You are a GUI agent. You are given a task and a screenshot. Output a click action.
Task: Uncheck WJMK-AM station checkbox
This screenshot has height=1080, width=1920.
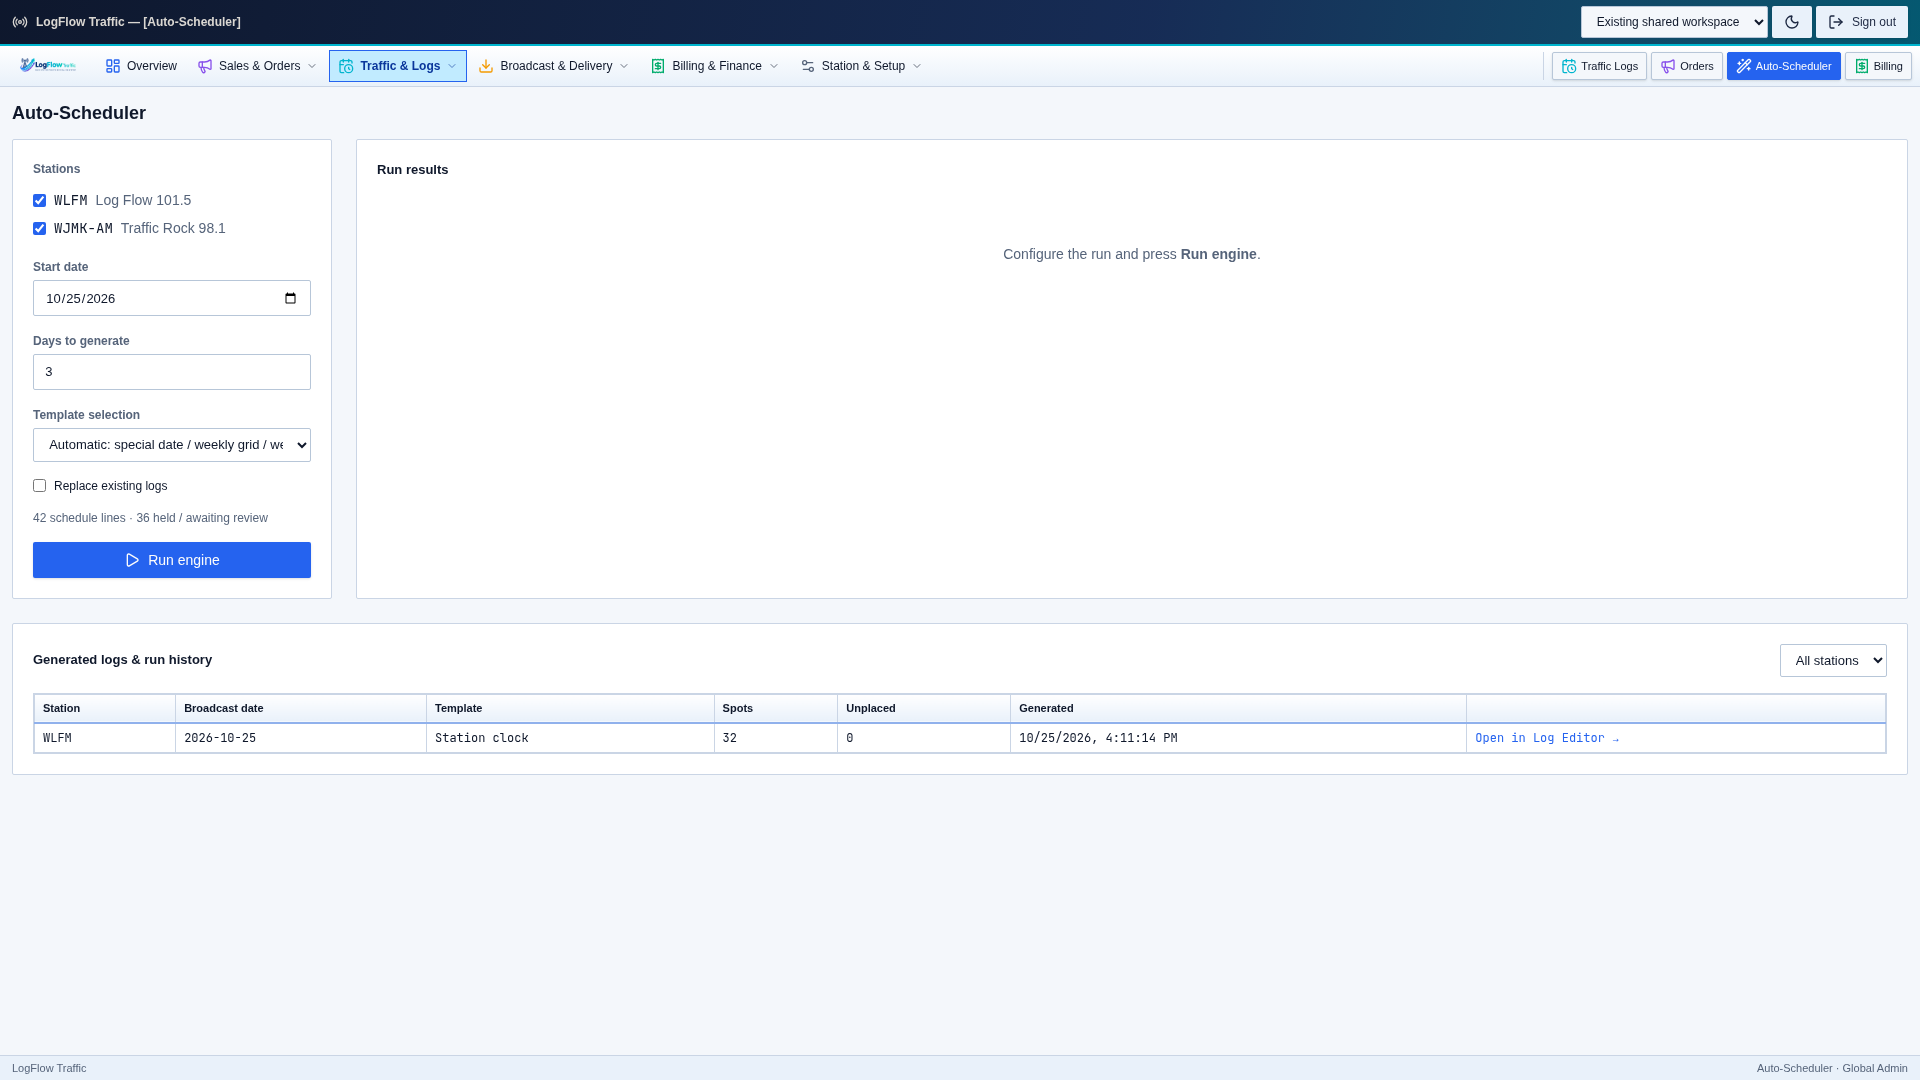pos(40,229)
